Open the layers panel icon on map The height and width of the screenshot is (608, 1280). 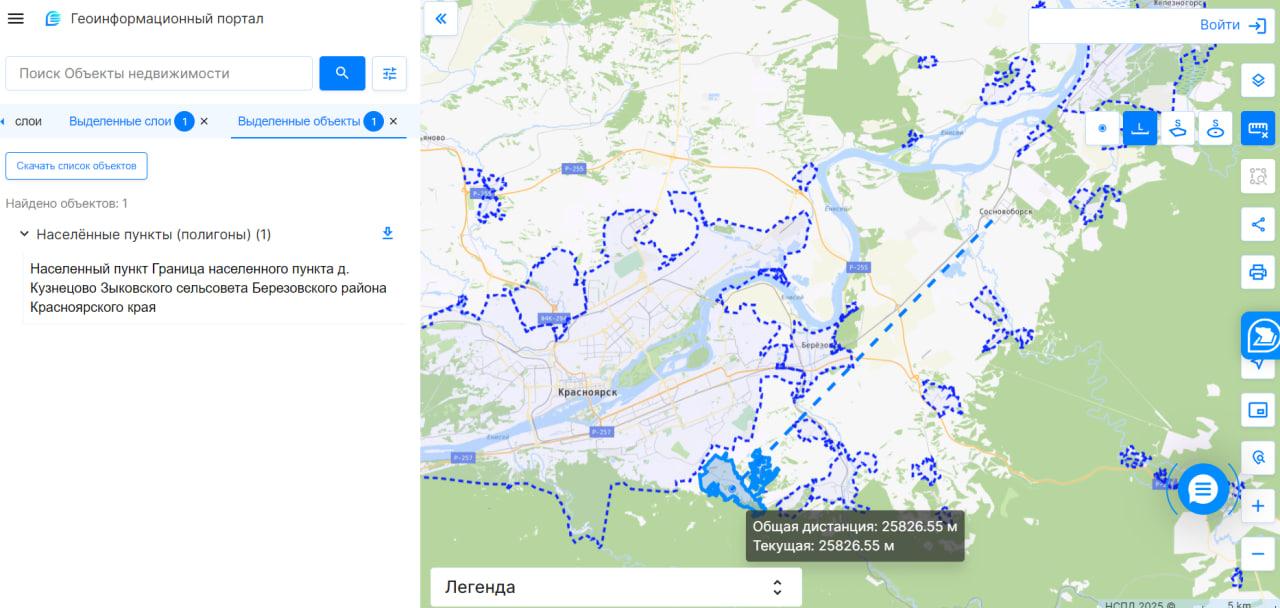(x=1258, y=80)
